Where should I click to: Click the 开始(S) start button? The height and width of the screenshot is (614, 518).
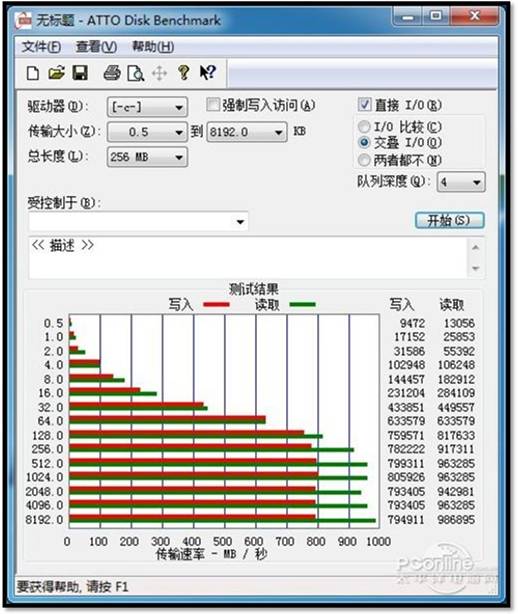(449, 220)
